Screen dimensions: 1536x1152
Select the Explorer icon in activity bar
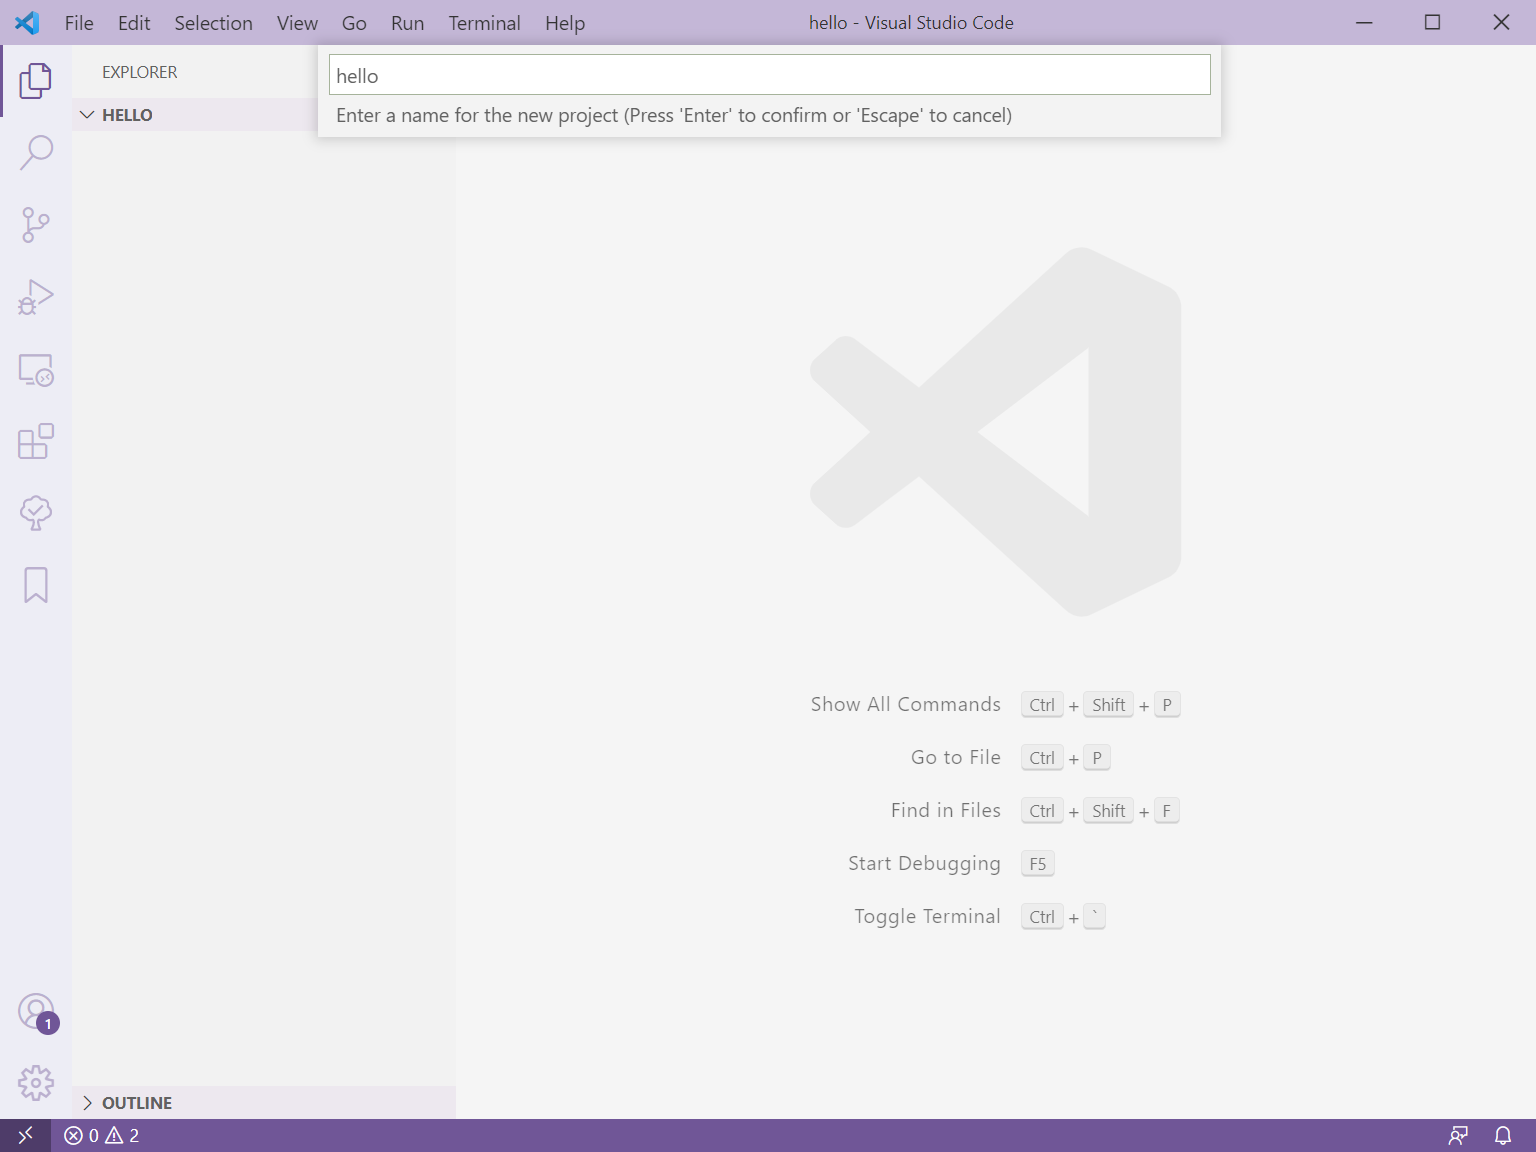(36, 81)
